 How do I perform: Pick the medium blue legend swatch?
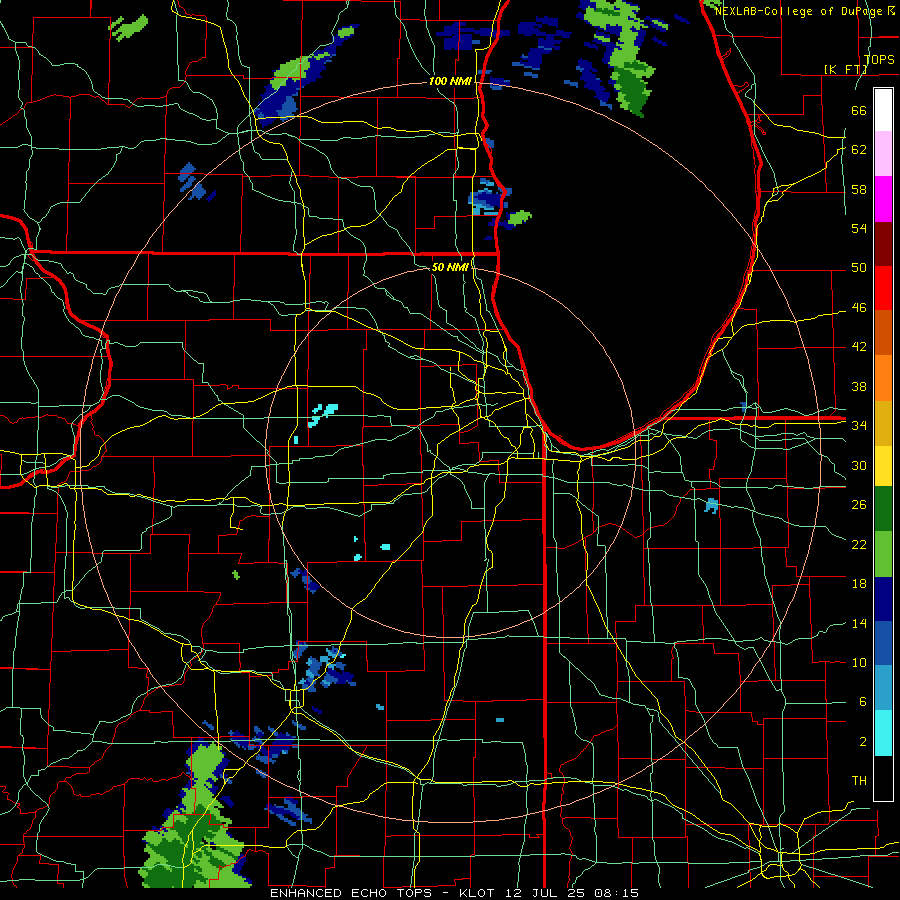click(x=883, y=643)
